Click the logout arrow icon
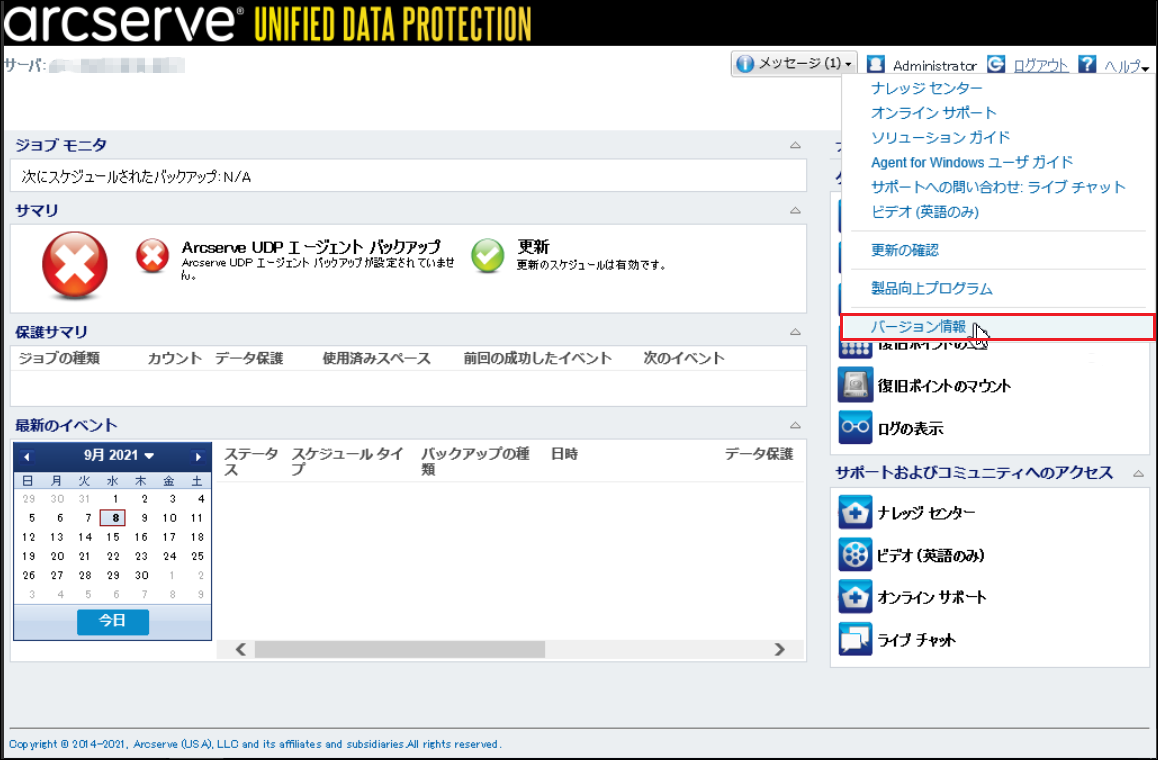The image size is (1158, 760). [996, 64]
